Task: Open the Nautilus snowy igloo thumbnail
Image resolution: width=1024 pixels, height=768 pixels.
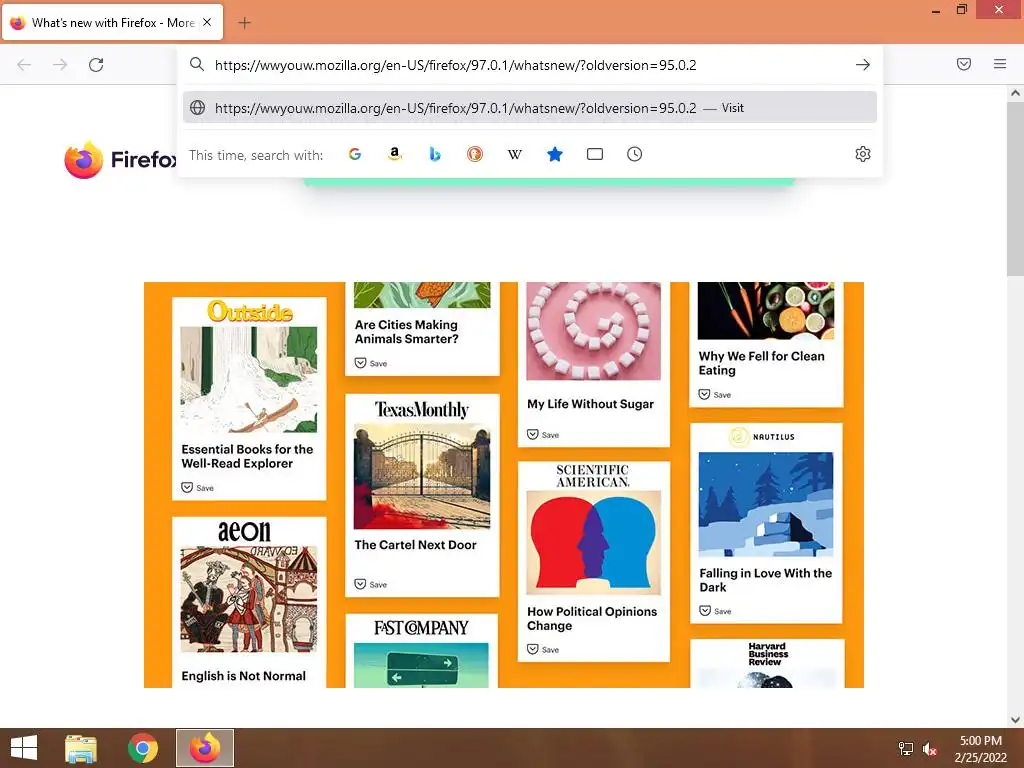Action: [766, 504]
